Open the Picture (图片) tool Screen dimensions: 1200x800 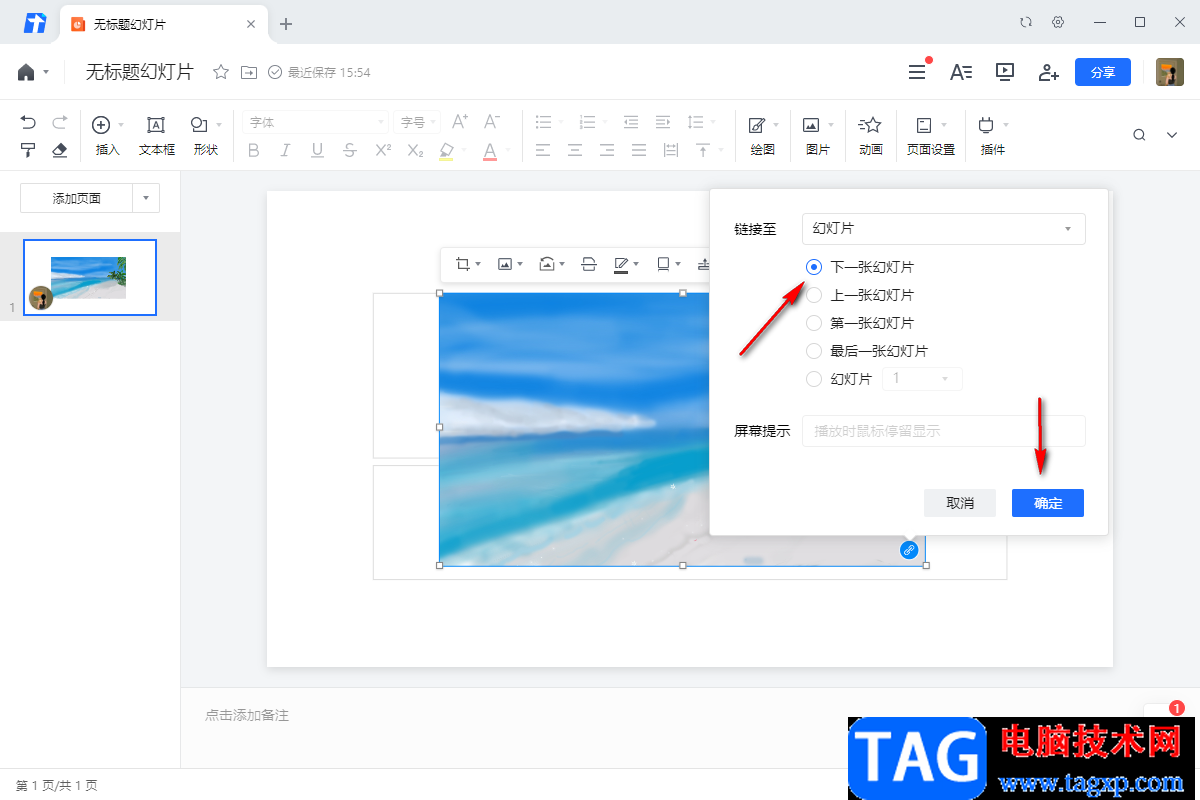[x=817, y=136]
